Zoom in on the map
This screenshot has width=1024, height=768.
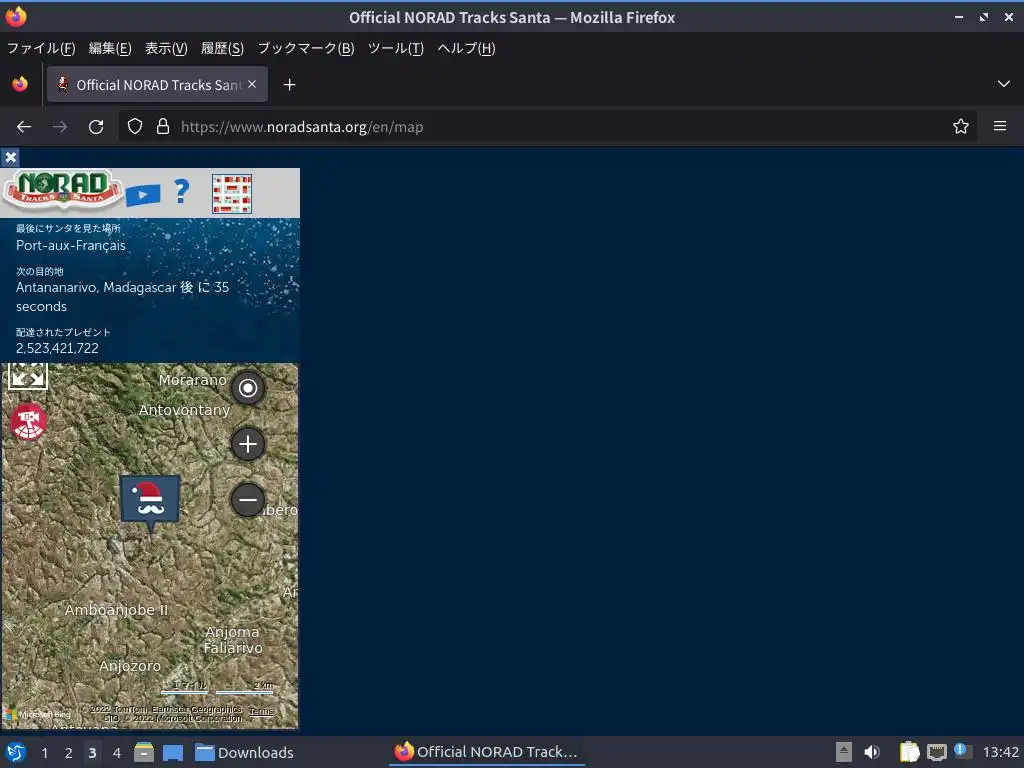pos(248,444)
